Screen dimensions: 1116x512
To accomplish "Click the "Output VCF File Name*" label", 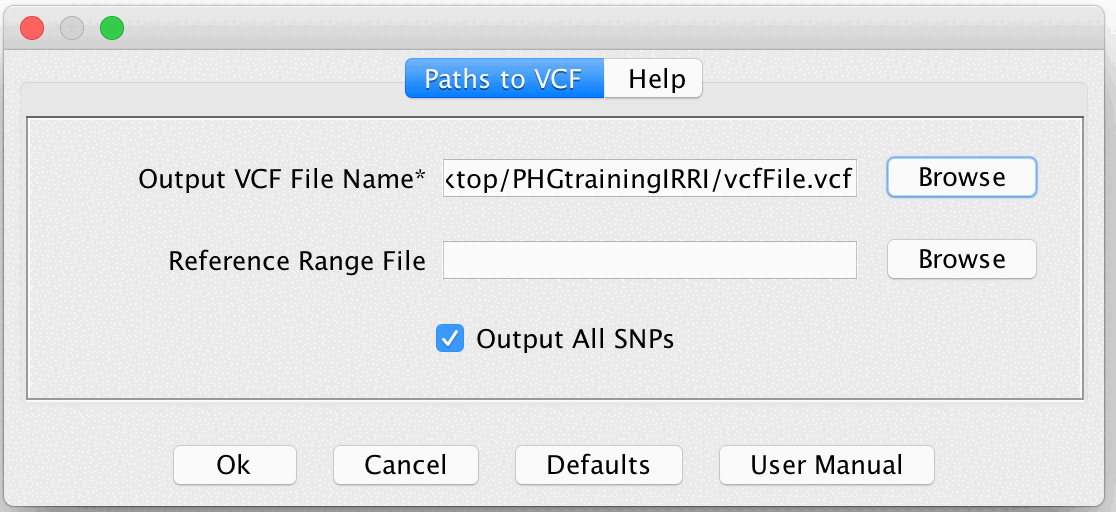I will click(x=282, y=180).
